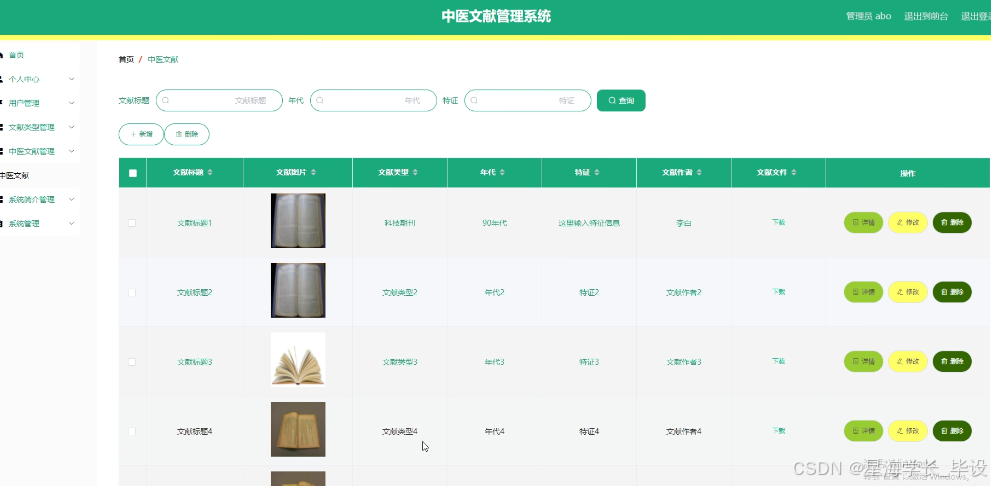991x486 pixels.
Task: Click the 90年代 cell
Action: pos(494,223)
